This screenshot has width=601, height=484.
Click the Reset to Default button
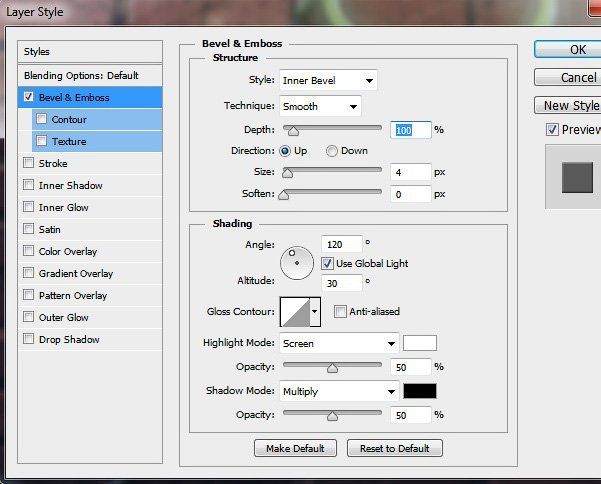coord(394,448)
